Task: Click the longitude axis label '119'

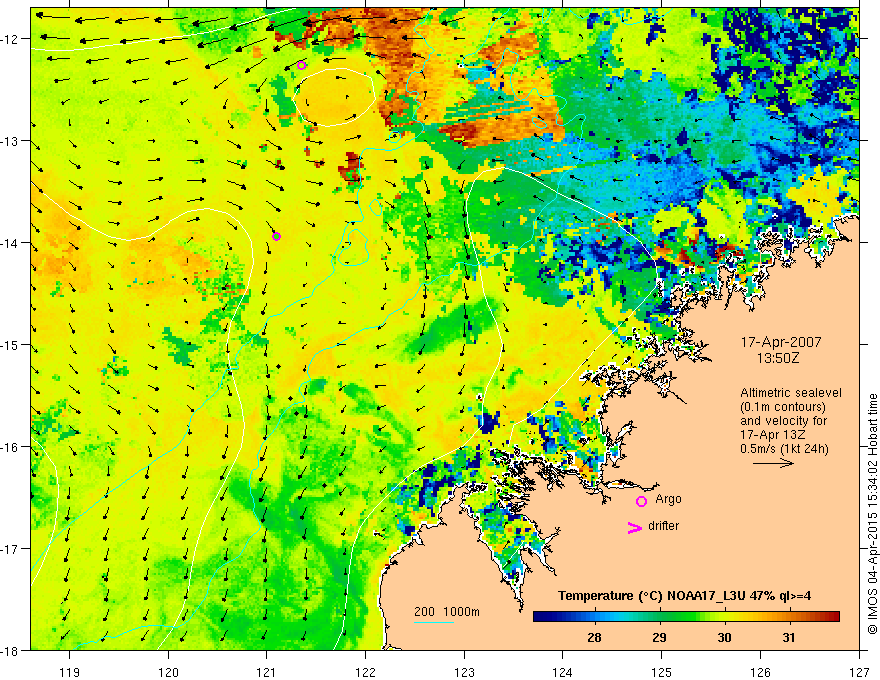Action: pyautogui.click(x=70, y=672)
